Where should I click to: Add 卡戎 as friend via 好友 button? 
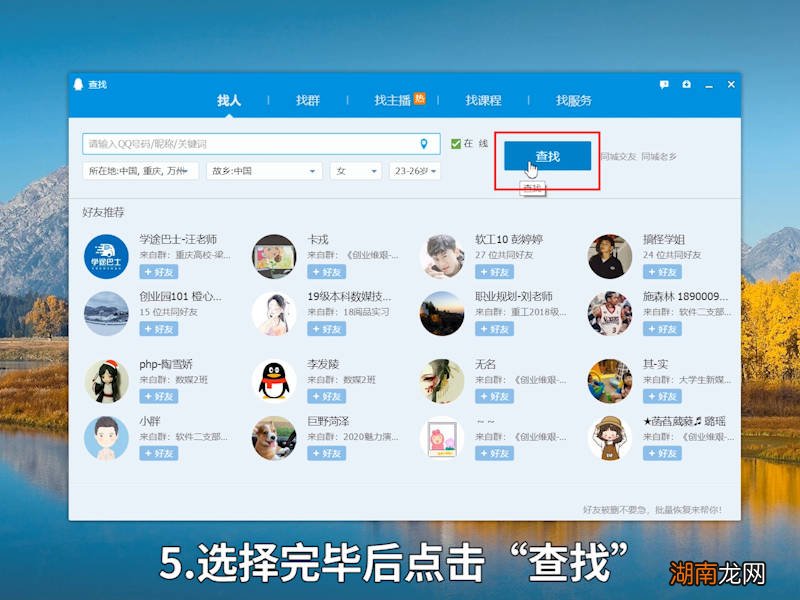coord(327,271)
